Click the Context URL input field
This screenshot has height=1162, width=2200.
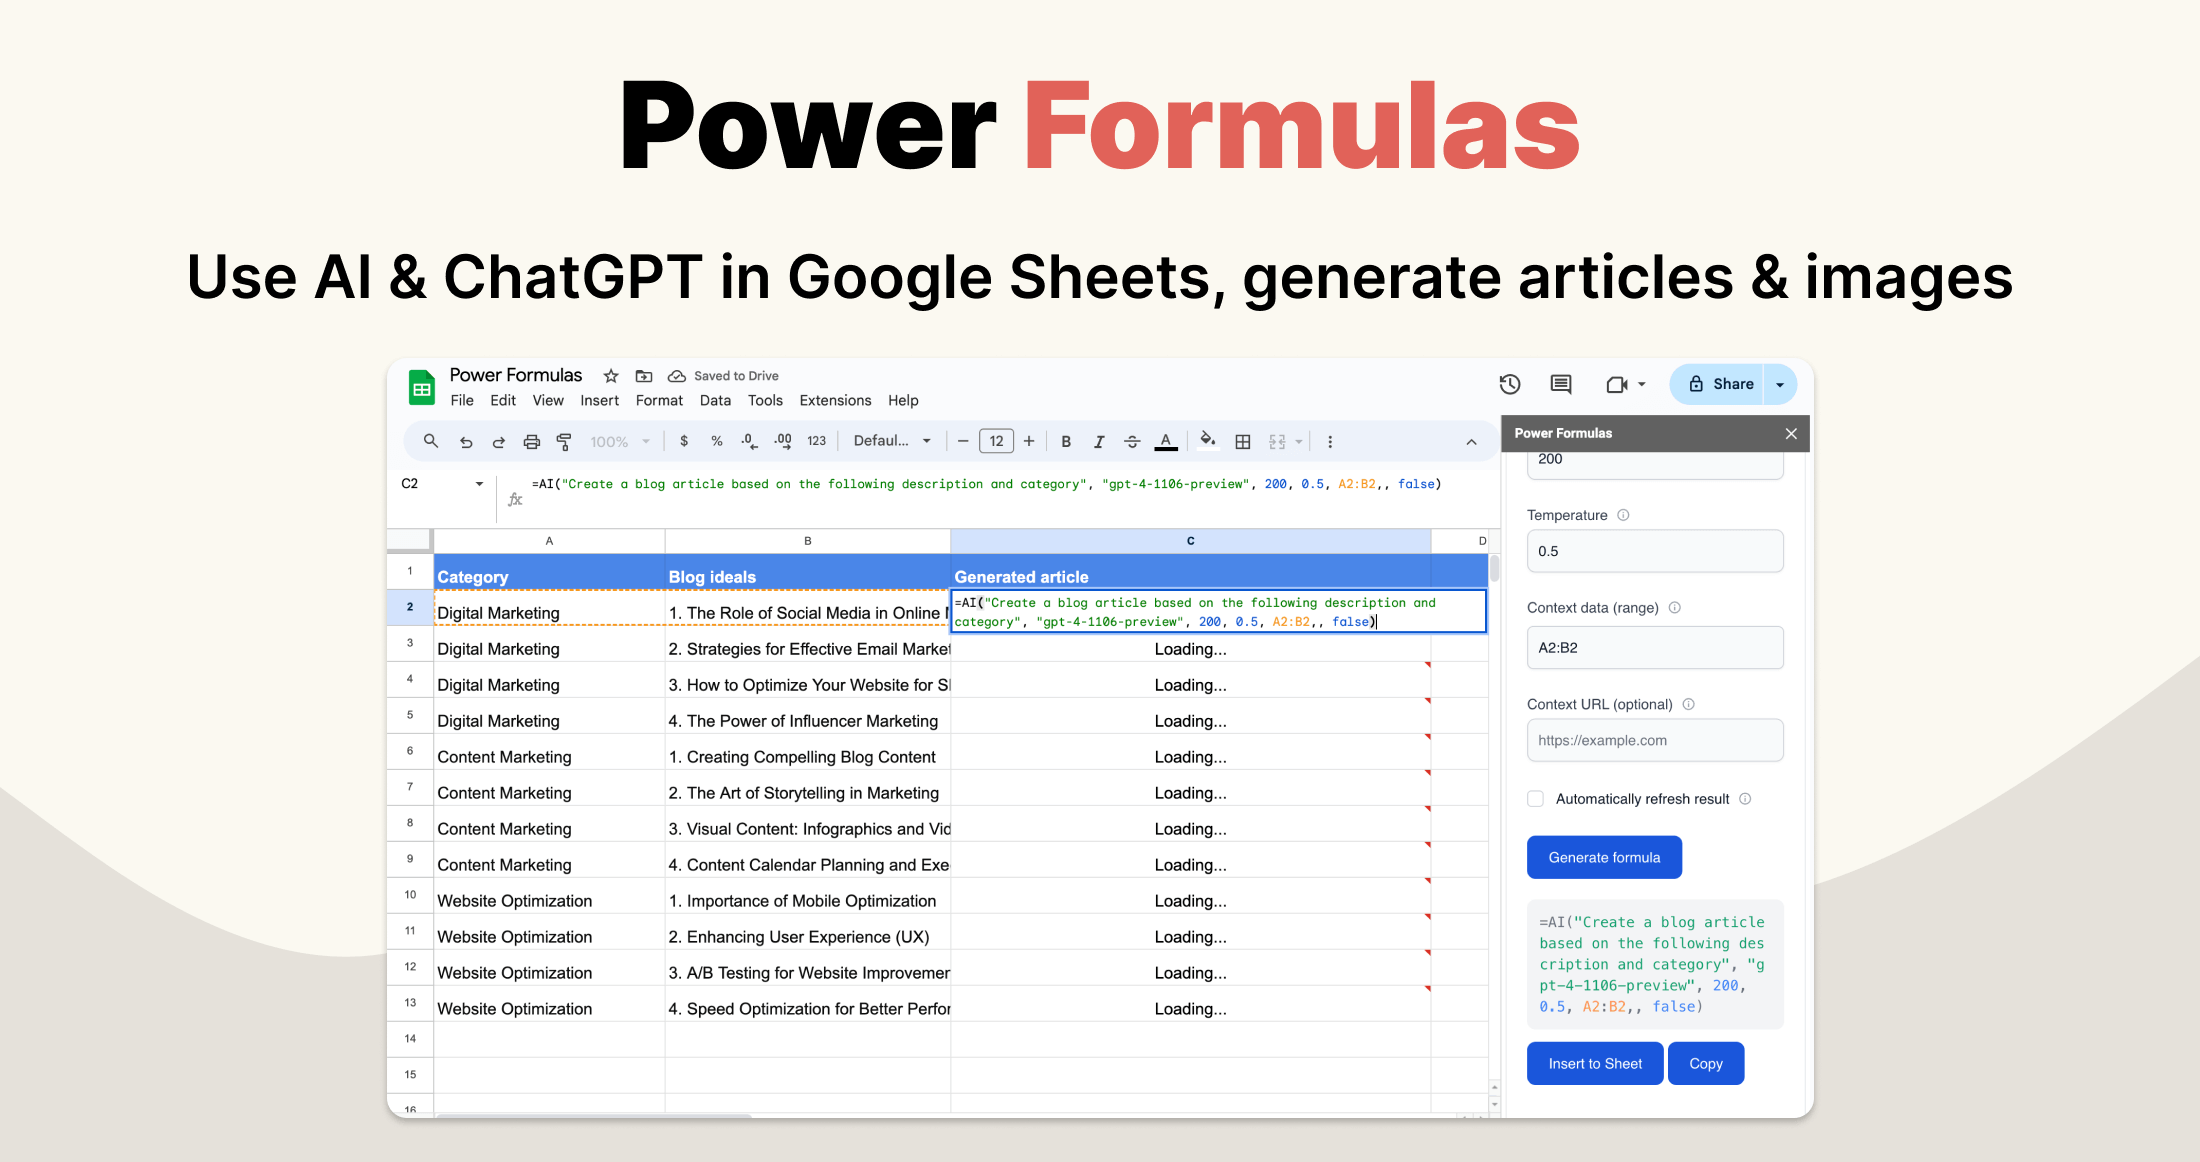click(1655, 740)
